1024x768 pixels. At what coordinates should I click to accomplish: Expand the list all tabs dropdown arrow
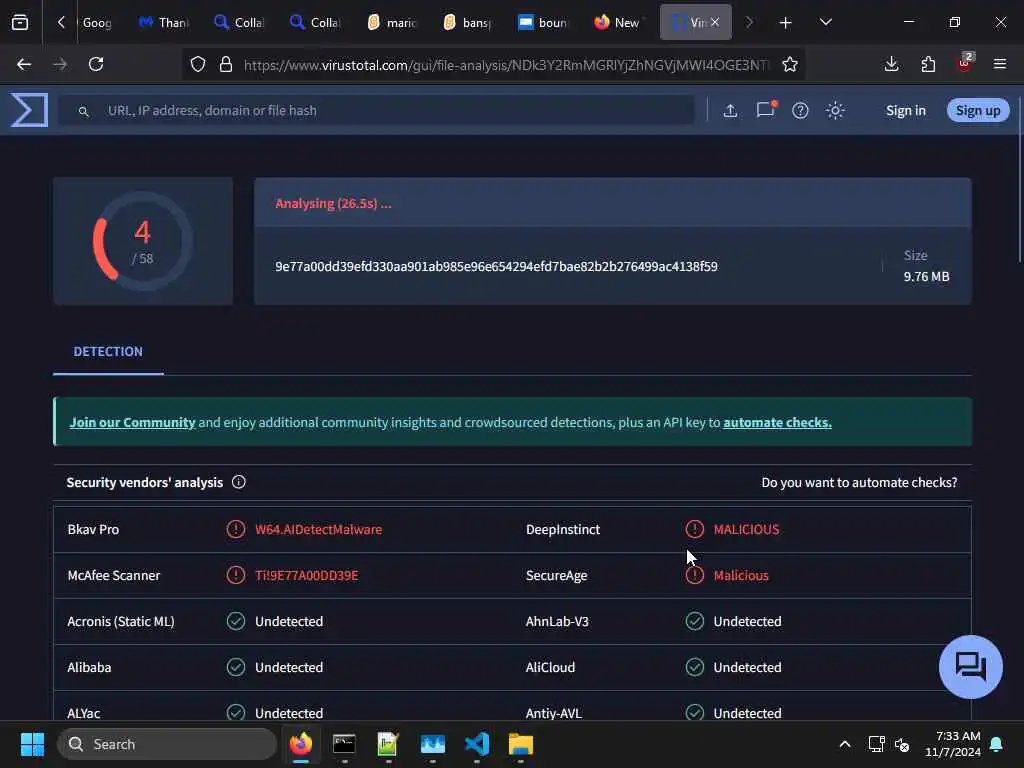(x=825, y=22)
